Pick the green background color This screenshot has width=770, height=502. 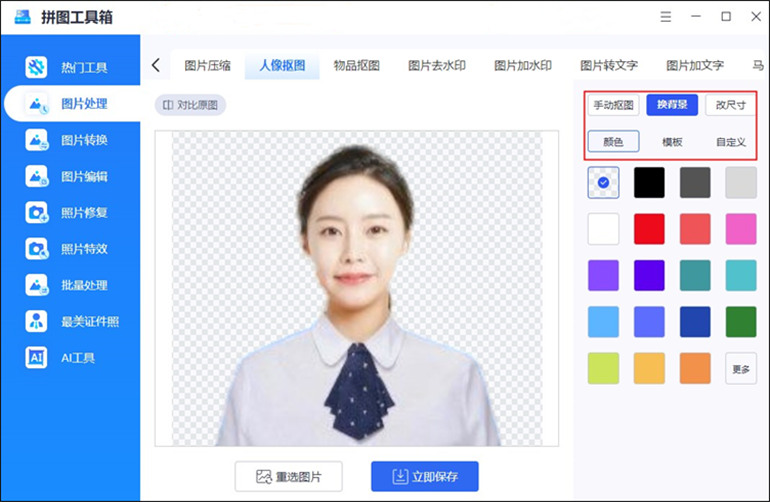pos(741,322)
